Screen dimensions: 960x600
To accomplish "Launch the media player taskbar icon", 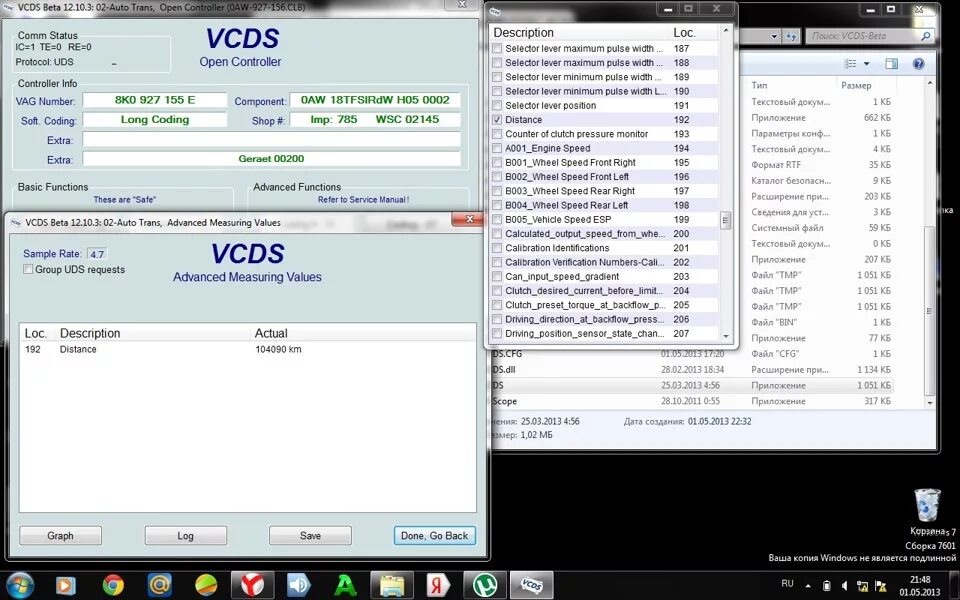I will [x=66, y=585].
